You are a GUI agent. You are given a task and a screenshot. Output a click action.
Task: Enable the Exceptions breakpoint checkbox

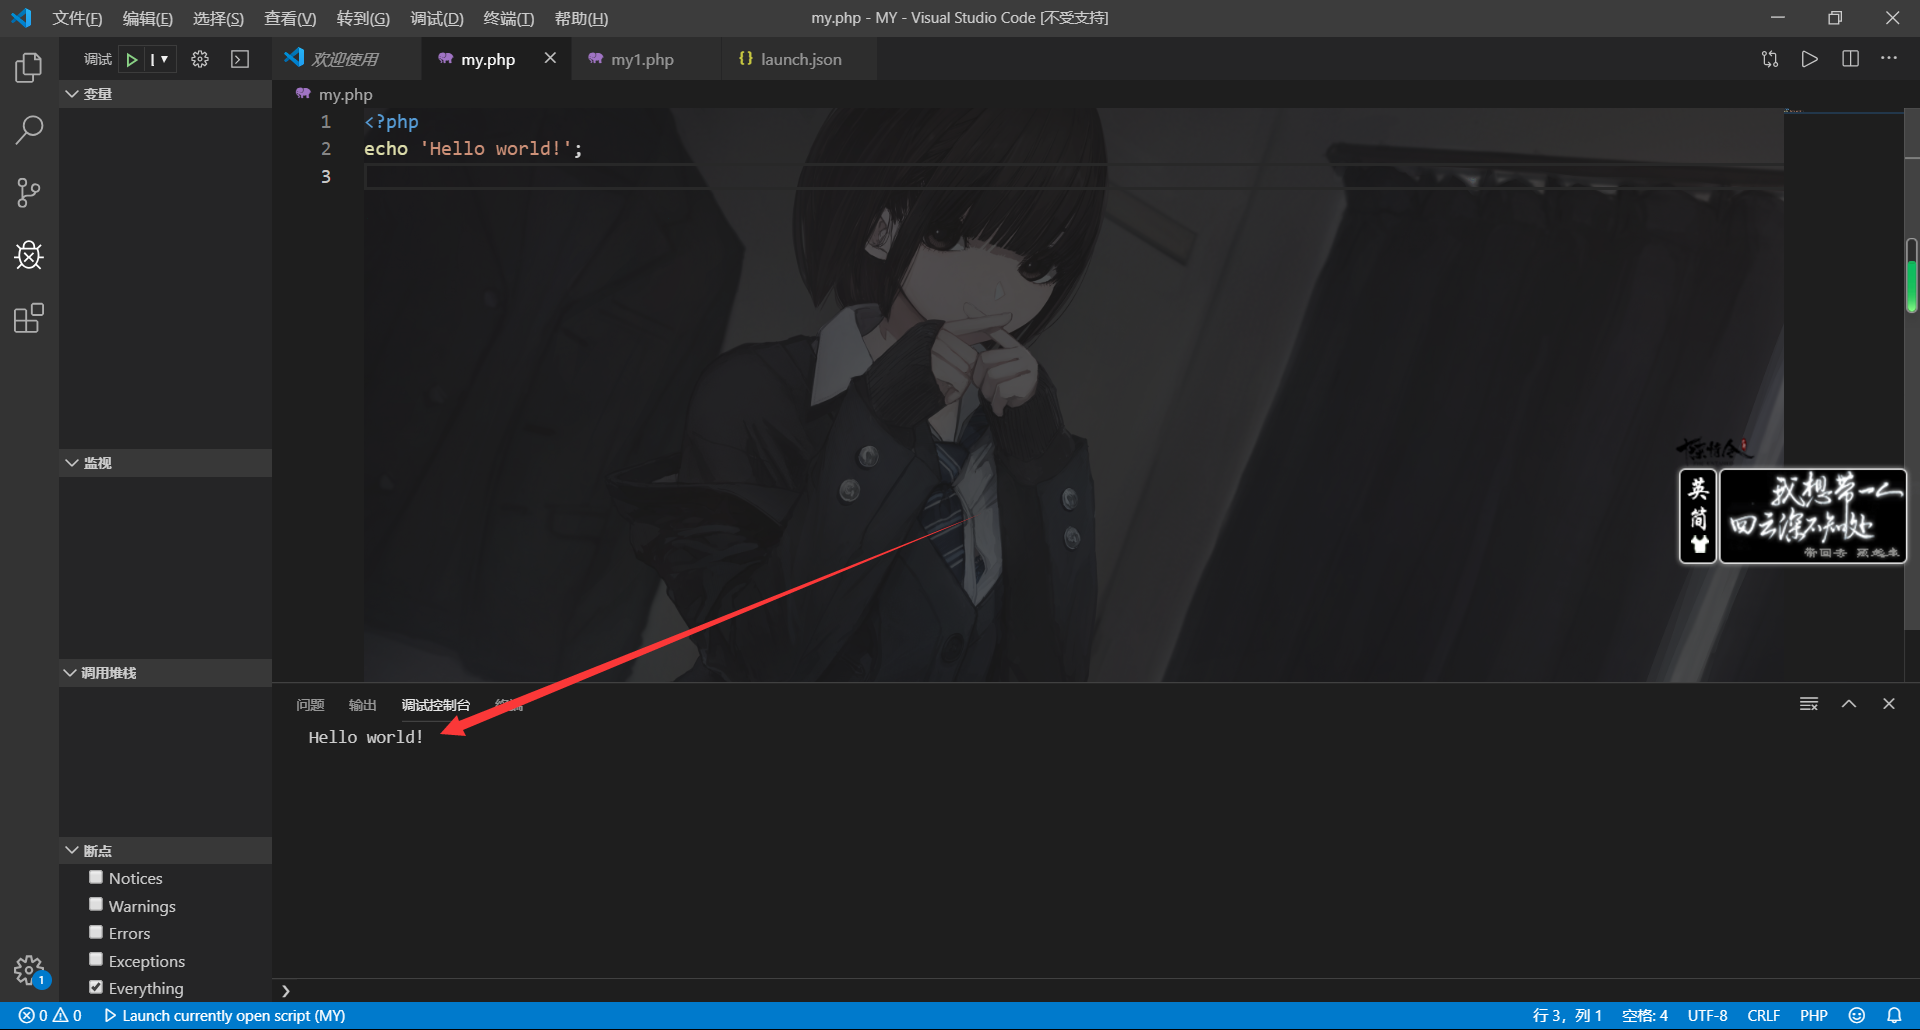pyautogui.click(x=96, y=959)
